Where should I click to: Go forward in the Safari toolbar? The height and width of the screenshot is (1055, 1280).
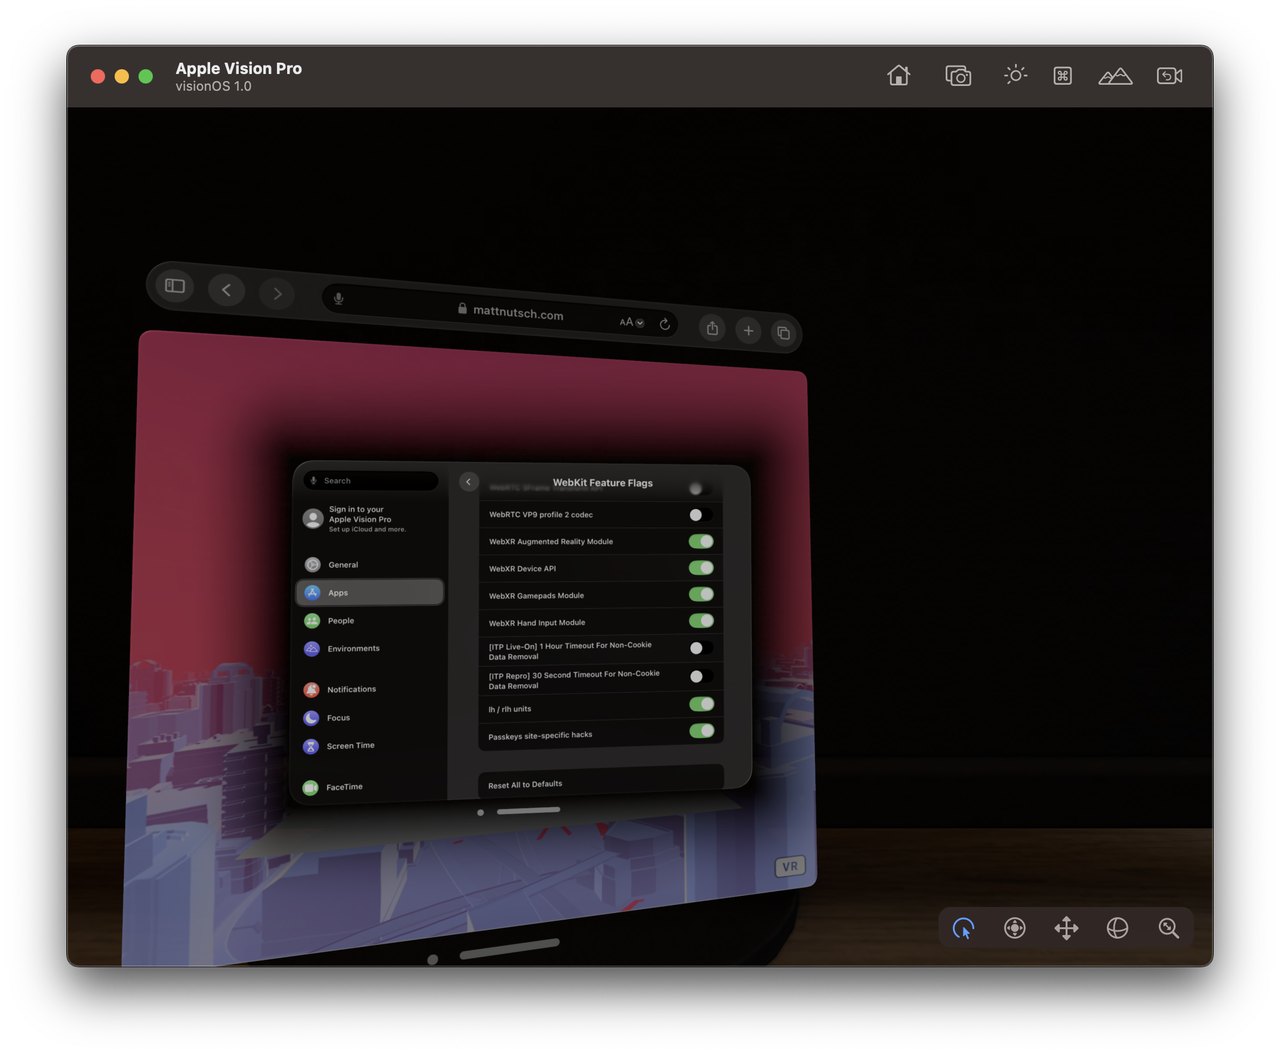[277, 294]
